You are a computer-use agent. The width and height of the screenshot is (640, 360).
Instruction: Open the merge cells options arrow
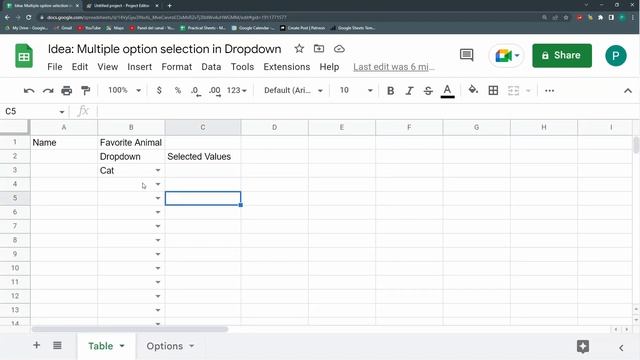point(528,91)
